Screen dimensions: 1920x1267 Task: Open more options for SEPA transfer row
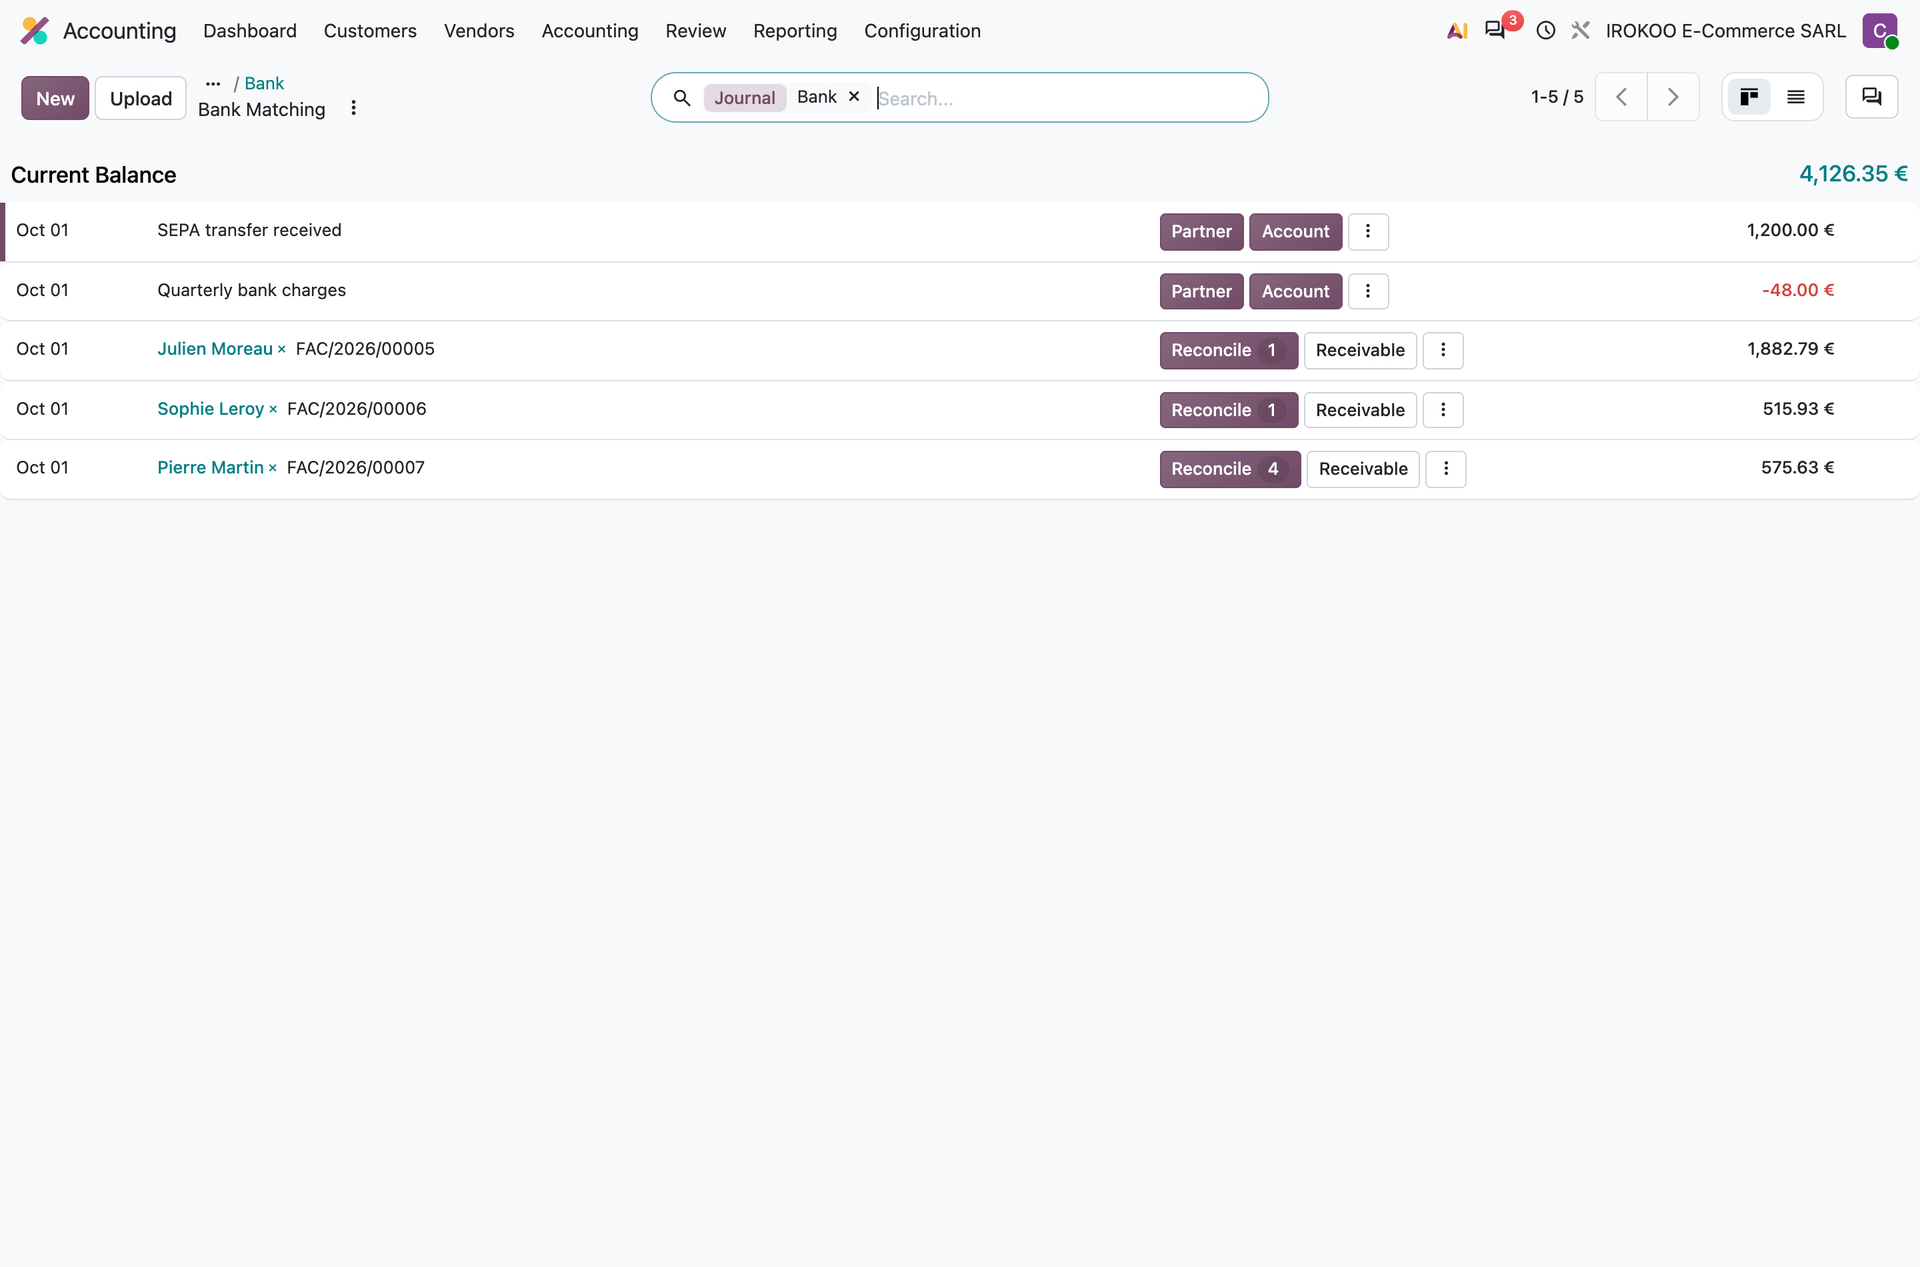click(x=1368, y=232)
